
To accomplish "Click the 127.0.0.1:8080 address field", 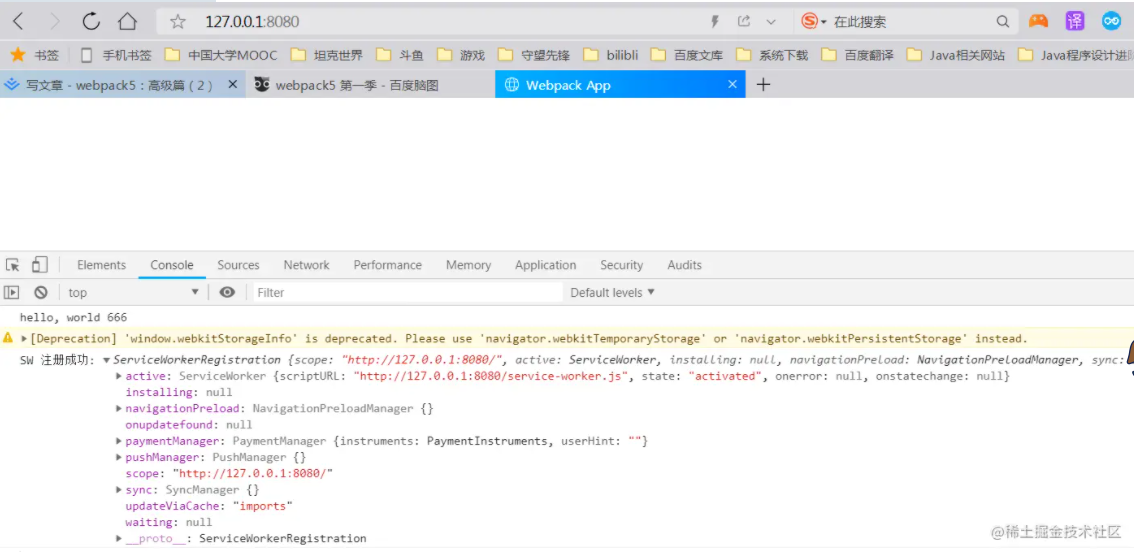I will (x=252, y=22).
